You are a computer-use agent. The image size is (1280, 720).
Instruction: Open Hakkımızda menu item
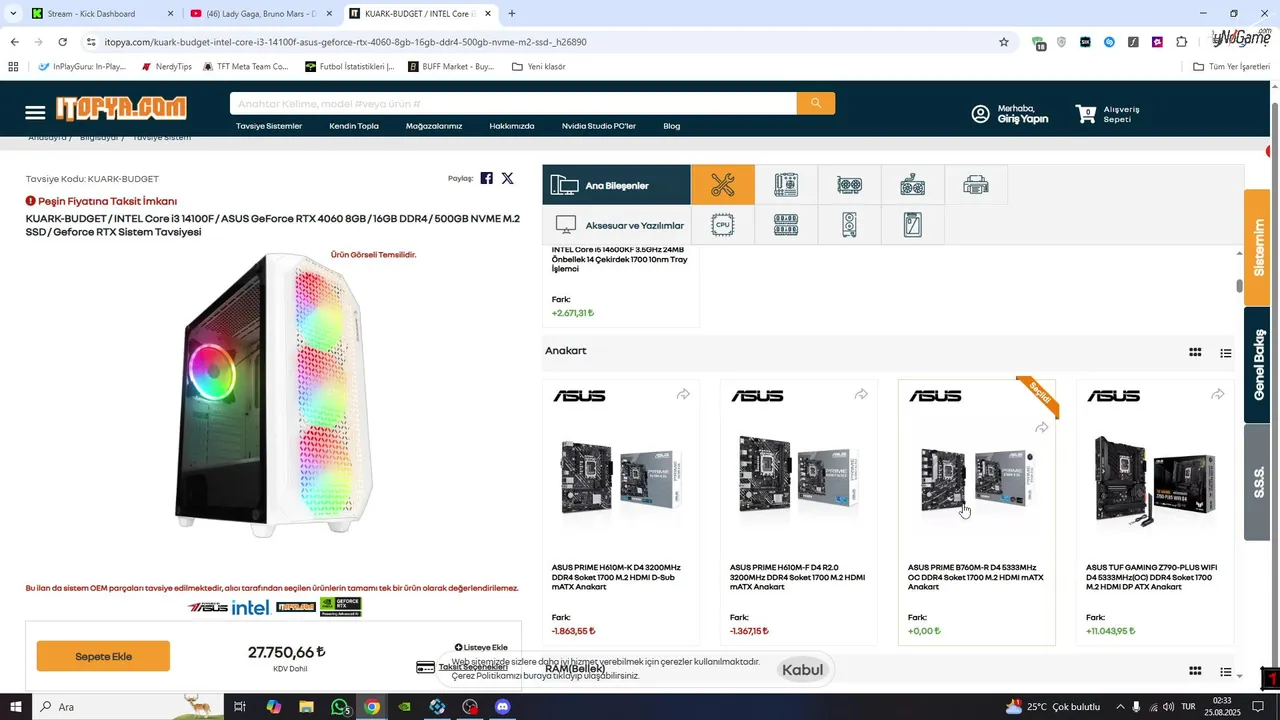pyautogui.click(x=512, y=126)
